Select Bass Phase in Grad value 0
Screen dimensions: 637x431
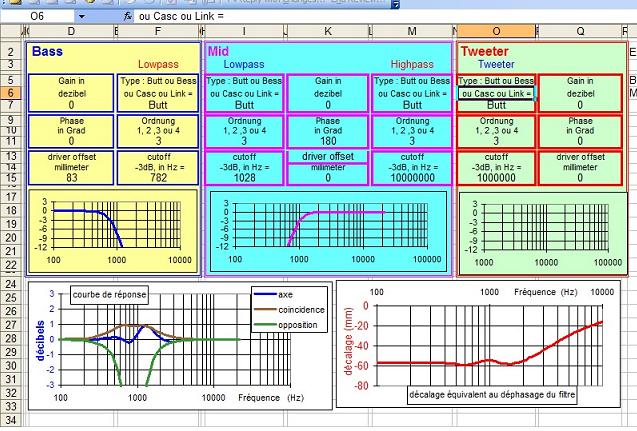(71, 141)
